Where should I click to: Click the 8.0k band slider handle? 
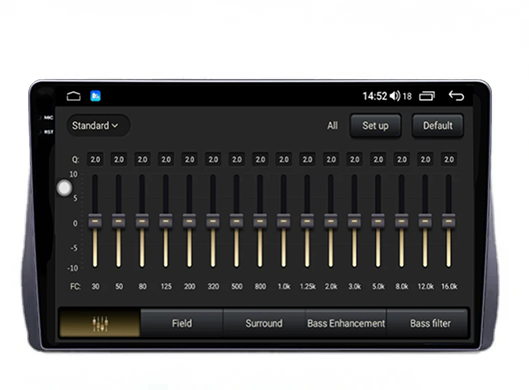click(401, 221)
